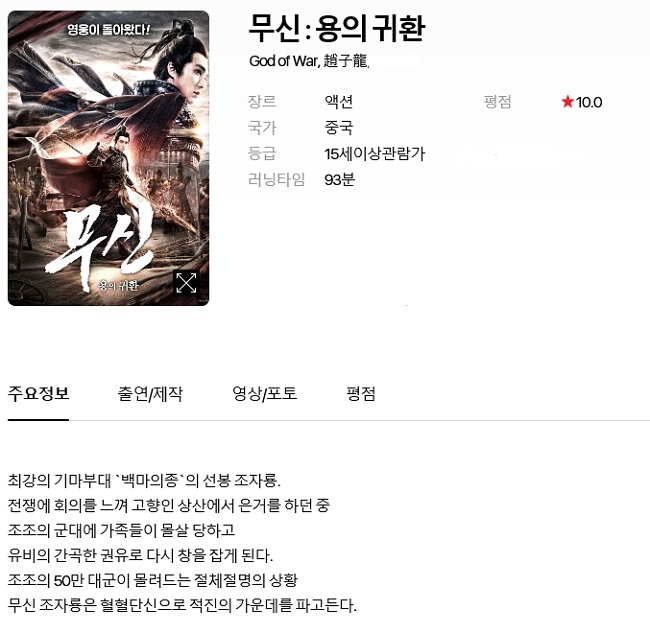Image resolution: width=650 pixels, height=634 pixels.
Task: Switch to the 출연/제작 tab
Action: click(150, 394)
